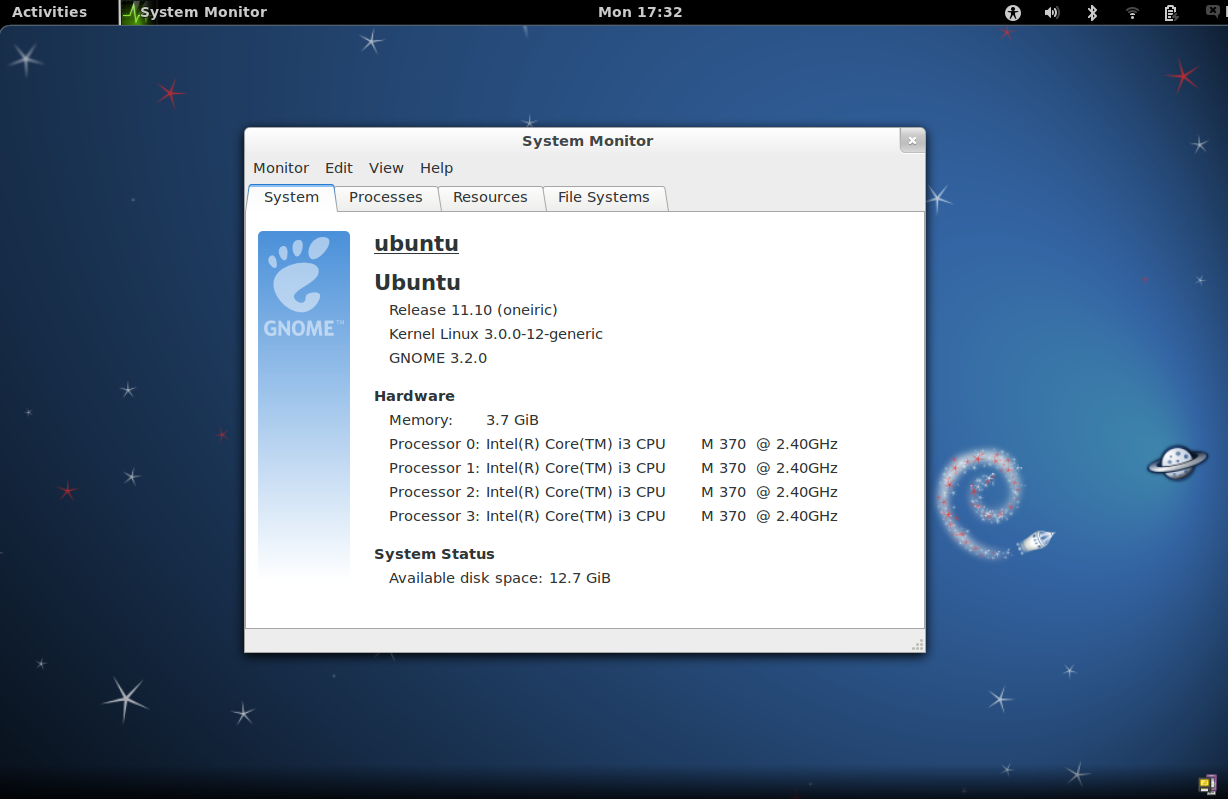Click the GNOME 3.2.0 version line
The width and height of the screenshot is (1228, 799).
(438, 358)
